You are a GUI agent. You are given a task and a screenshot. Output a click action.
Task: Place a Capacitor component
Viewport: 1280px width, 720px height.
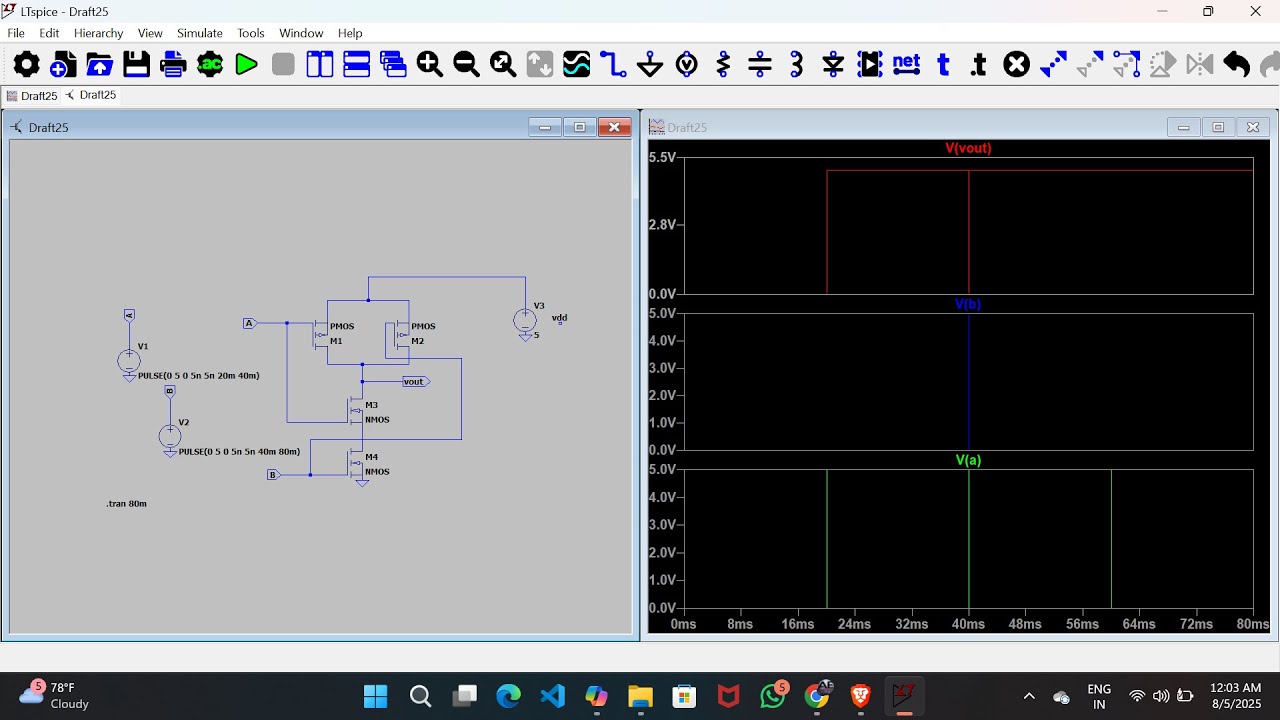[x=760, y=65]
